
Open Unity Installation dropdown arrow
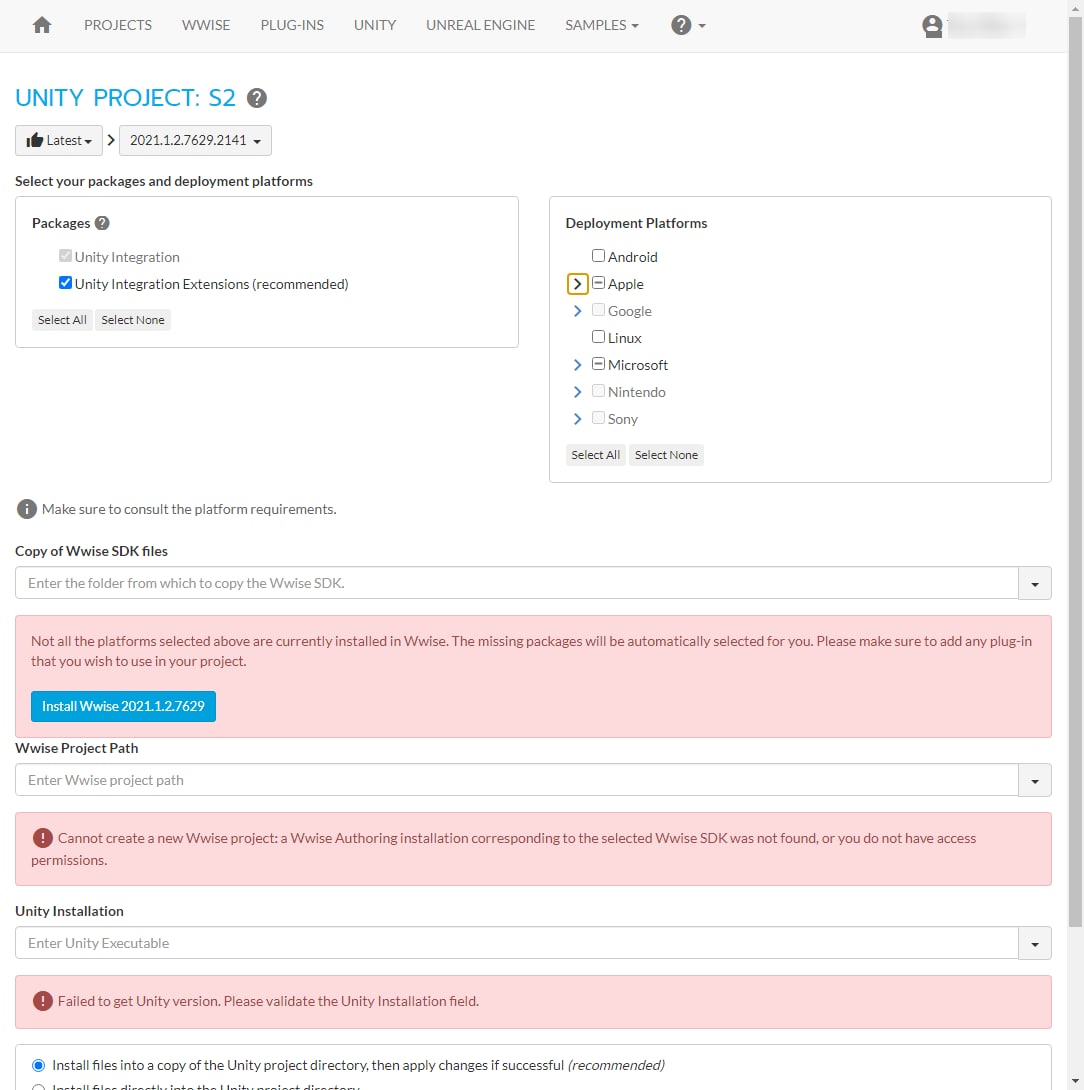[1035, 943]
